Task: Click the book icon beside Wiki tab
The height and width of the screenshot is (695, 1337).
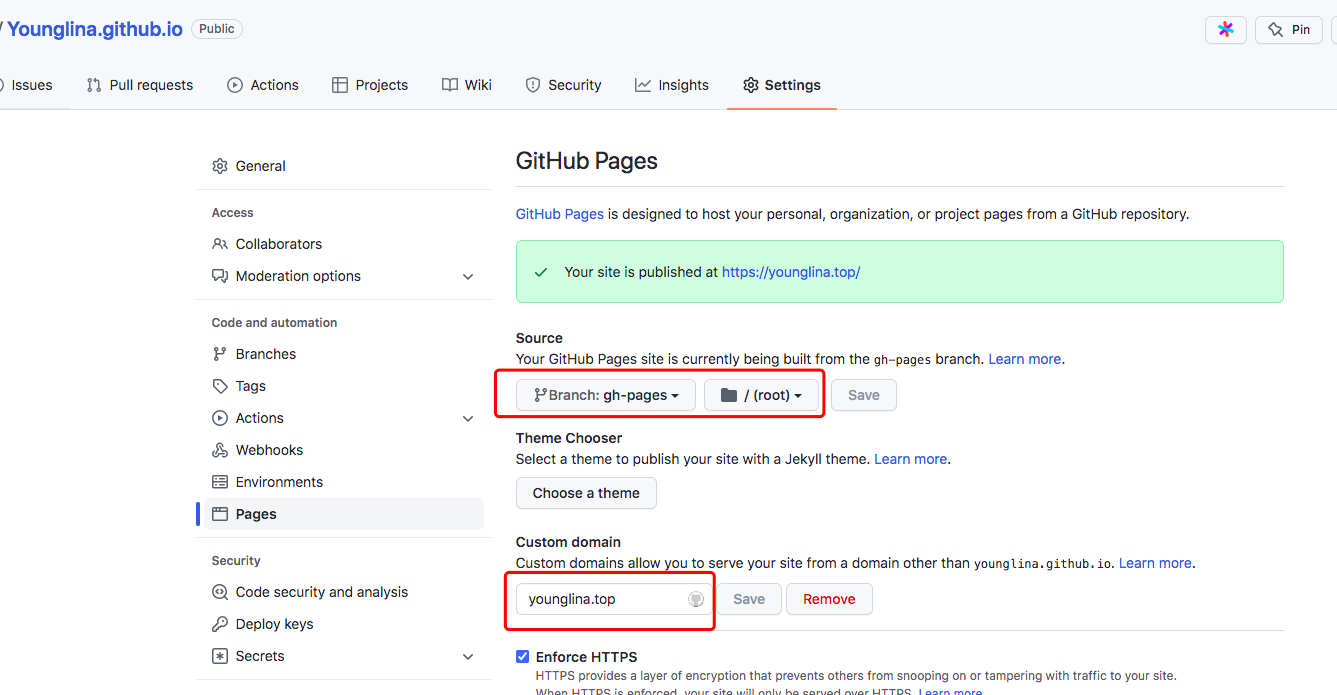Action: coord(450,85)
